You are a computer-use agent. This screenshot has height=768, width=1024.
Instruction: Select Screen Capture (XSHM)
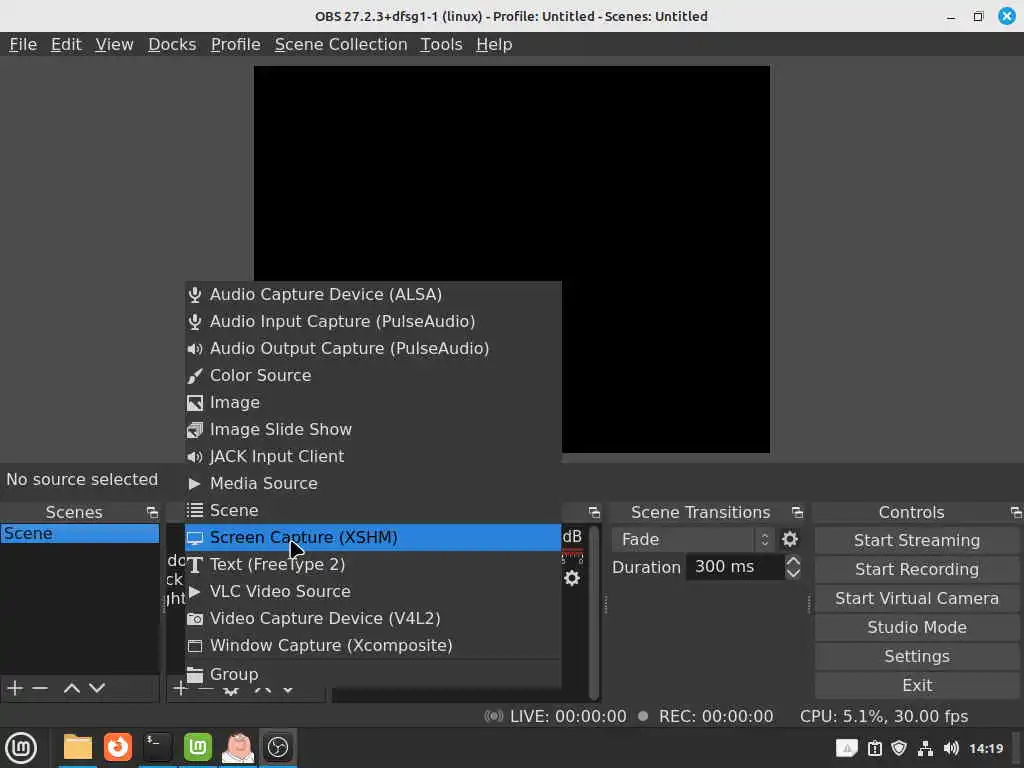[373, 537]
